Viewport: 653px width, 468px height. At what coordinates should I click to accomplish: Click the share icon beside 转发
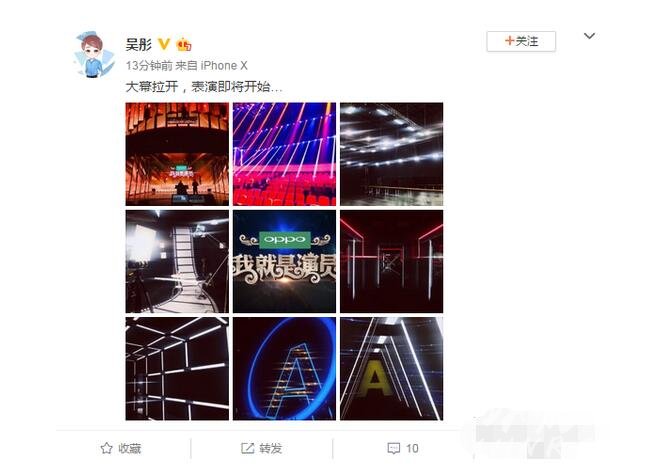coord(247,448)
